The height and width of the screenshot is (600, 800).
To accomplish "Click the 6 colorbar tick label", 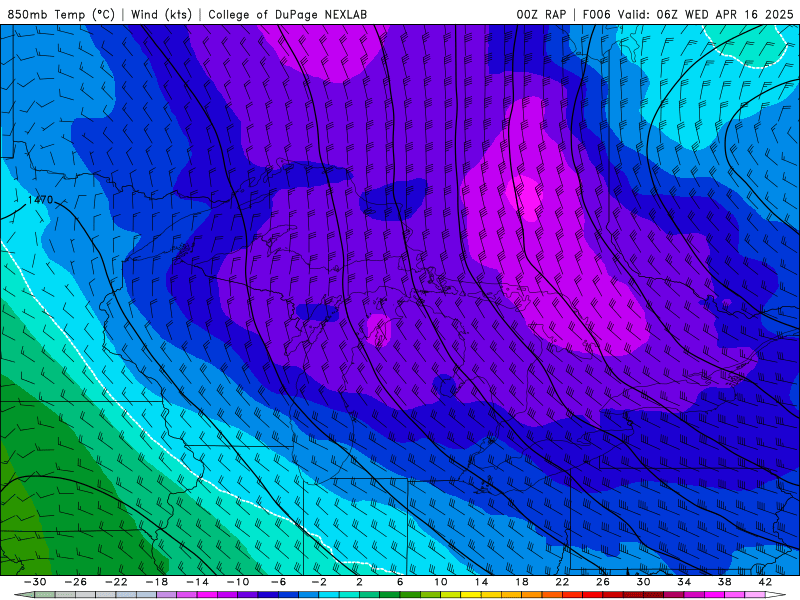I will 400,582.
